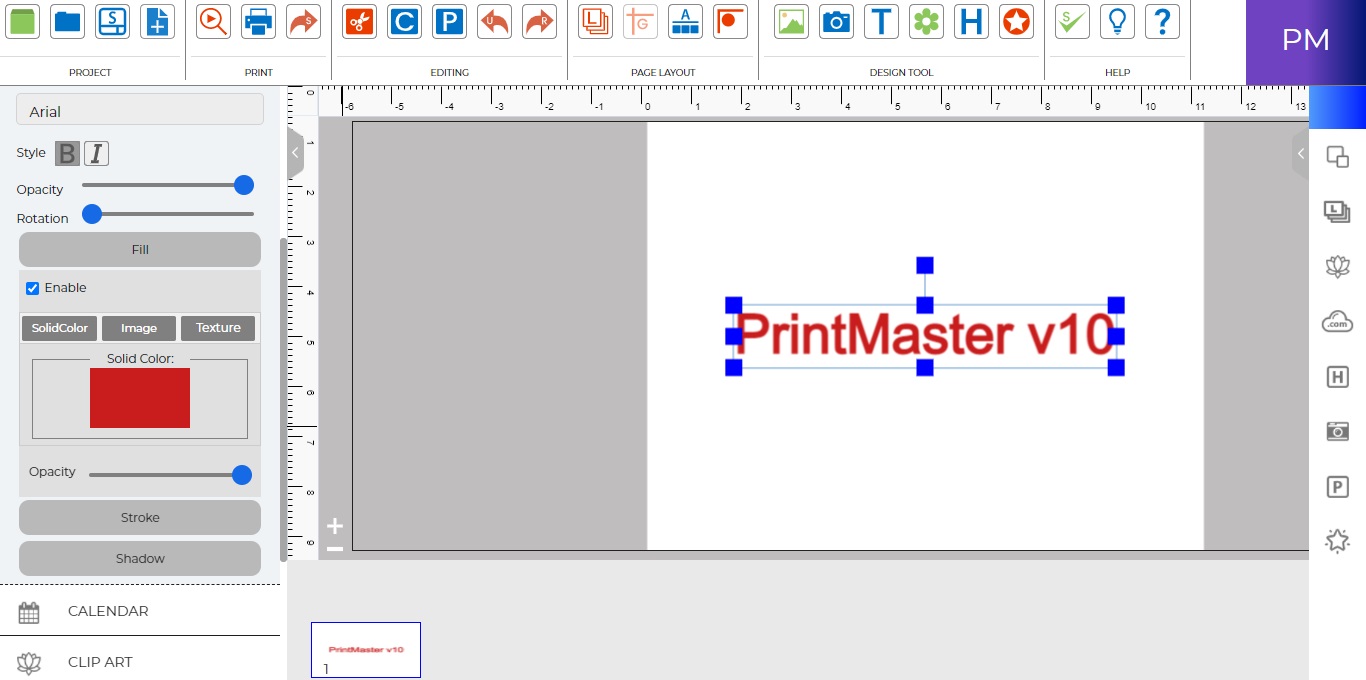Viewport: 1366px width, 680px height.
Task: Select the Texture fill tab
Action: [218, 328]
